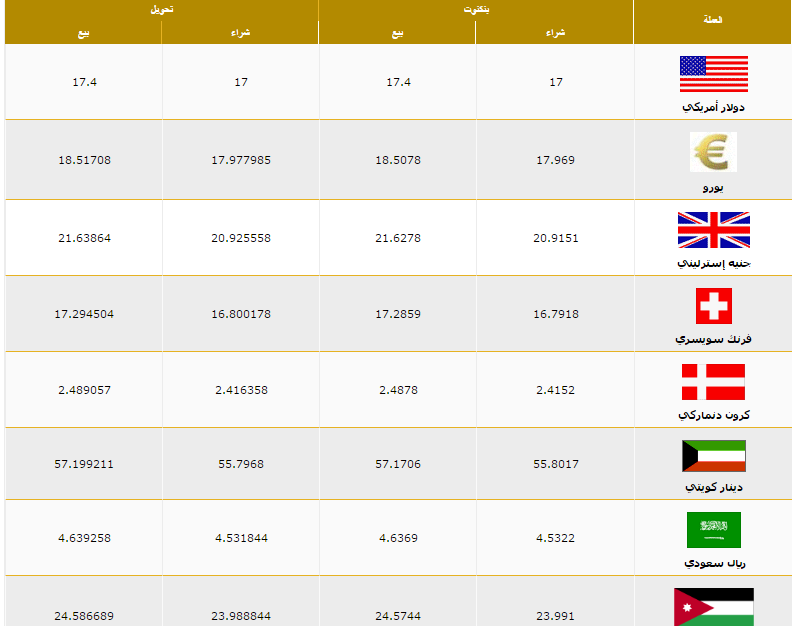This screenshot has height=626, width=797.
Task: Click the 'جنيه إسترليني' currency label
Action: [x=713, y=263]
